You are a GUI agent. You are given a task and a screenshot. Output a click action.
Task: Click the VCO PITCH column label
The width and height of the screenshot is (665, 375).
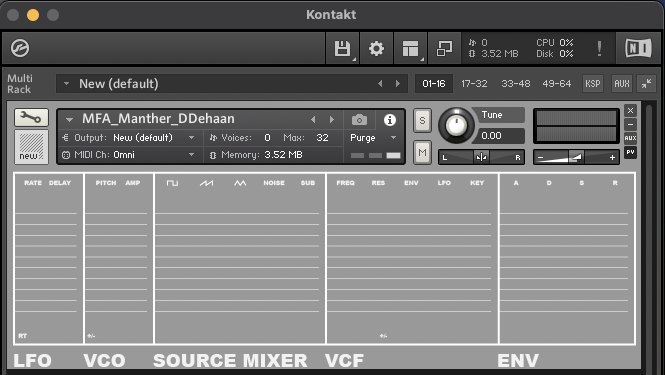point(106,183)
